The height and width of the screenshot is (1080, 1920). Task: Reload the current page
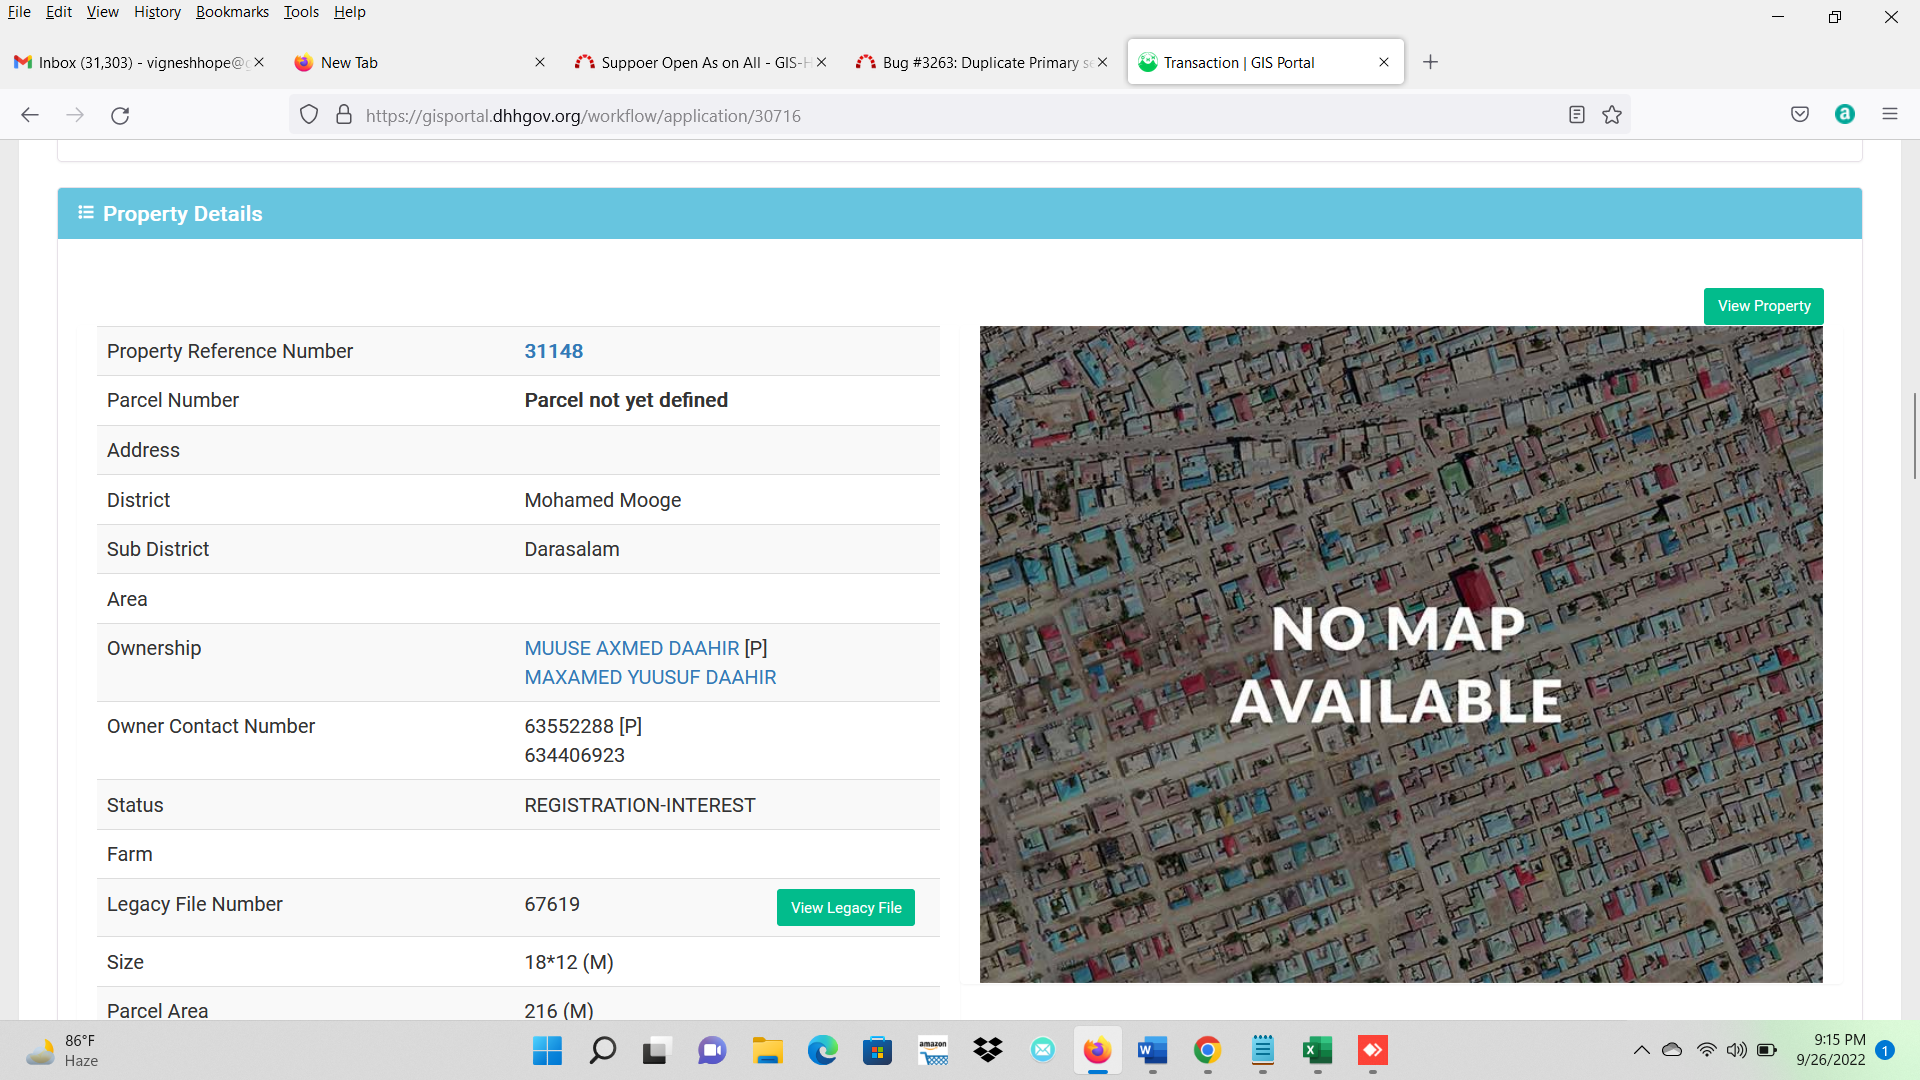coord(120,115)
